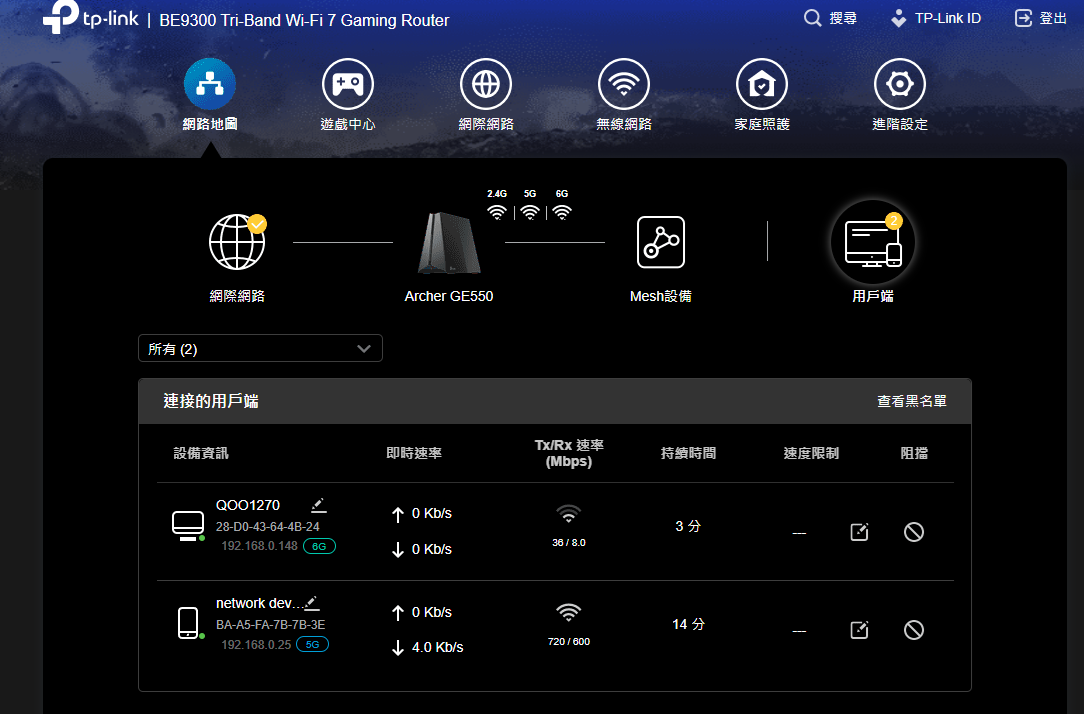This screenshot has width=1084, height=714.
Task: Click the 3 分 duration value
Action: click(x=688, y=526)
